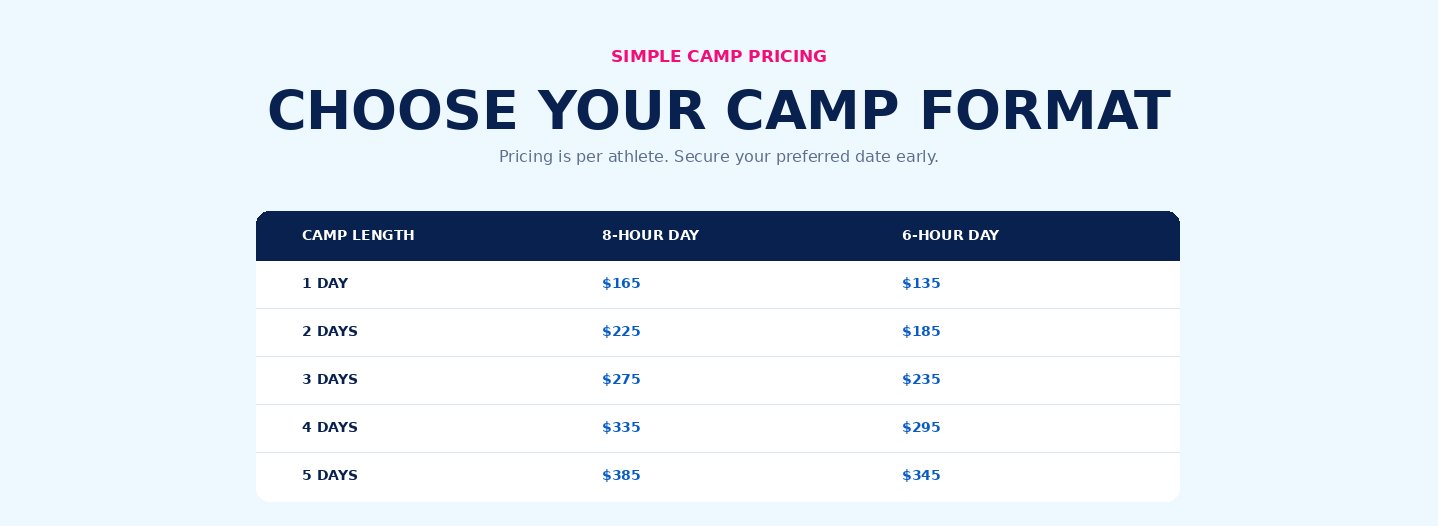Select the $345 five-day price
The height and width of the screenshot is (526, 1438).
click(921, 476)
